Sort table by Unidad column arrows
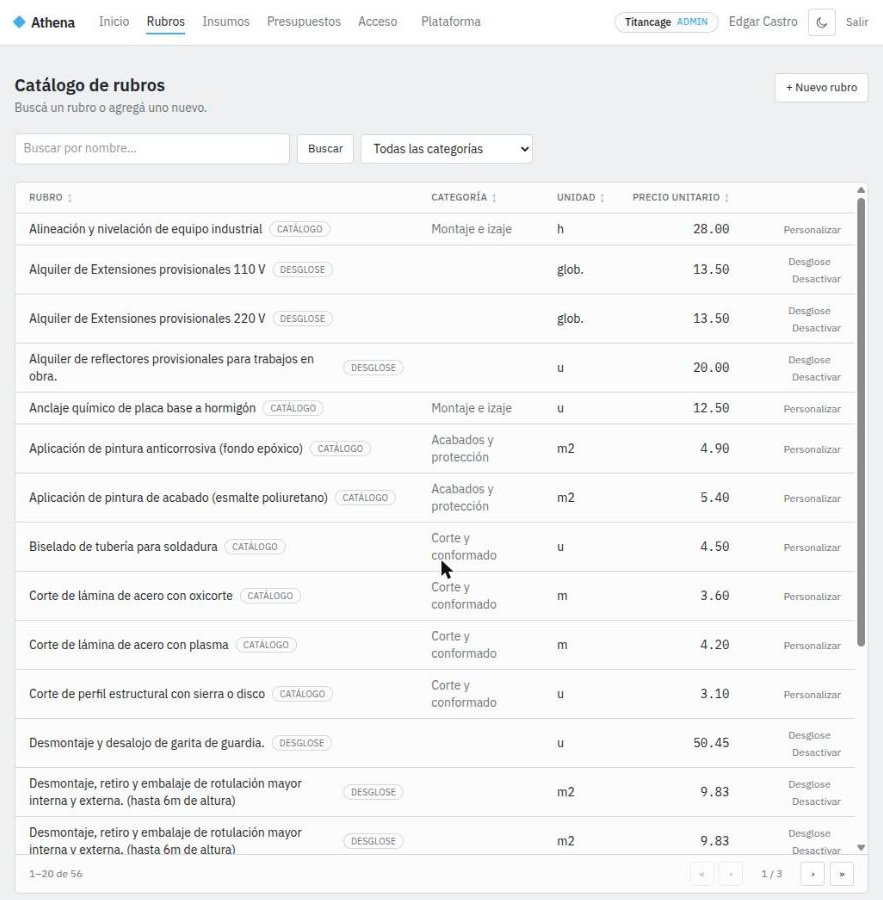This screenshot has height=900, width=883. (x=602, y=198)
